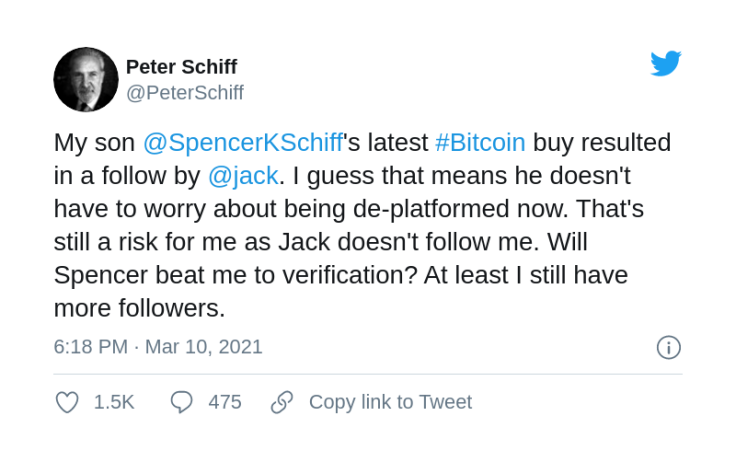
Task: Click the phrase 'de-platformed' in the tweet
Action: tap(431, 209)
